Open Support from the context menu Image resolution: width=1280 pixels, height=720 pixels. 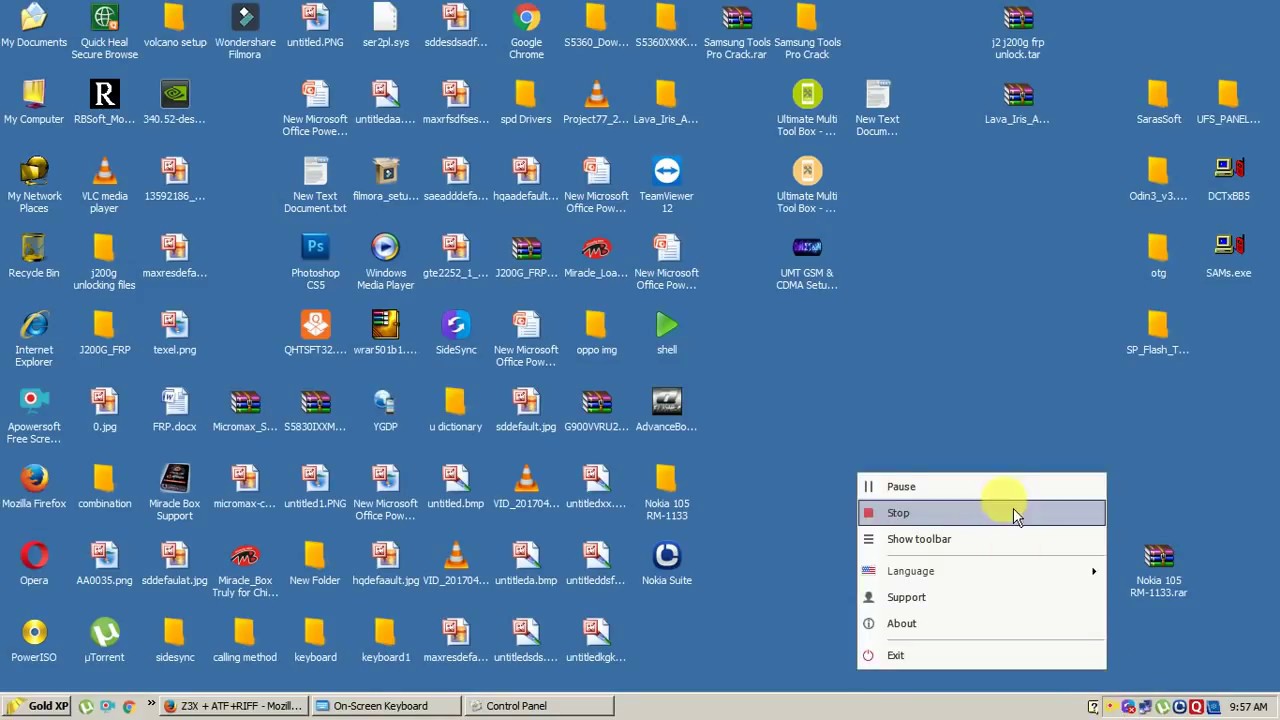click(982, 597)
